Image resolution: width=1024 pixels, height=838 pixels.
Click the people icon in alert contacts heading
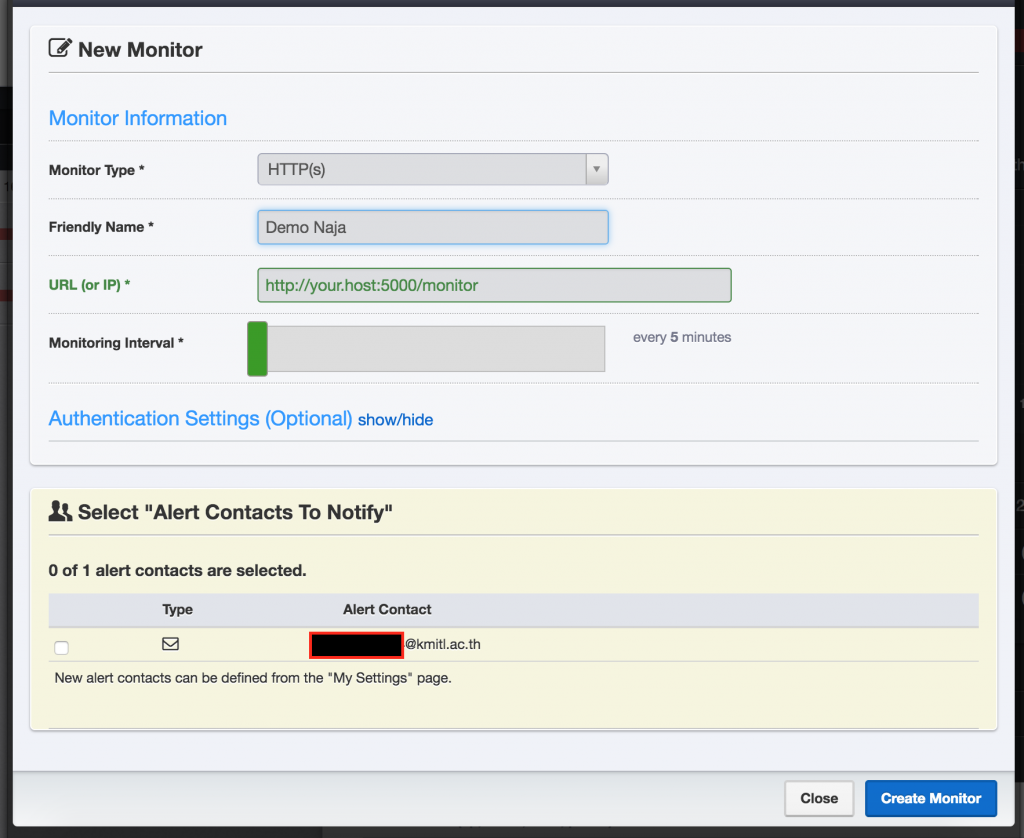60,512
